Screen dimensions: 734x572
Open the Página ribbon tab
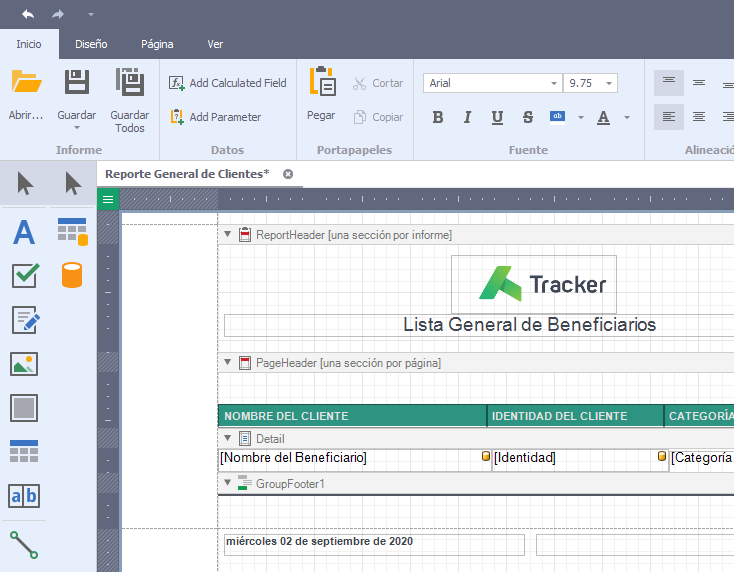point(157,44)
